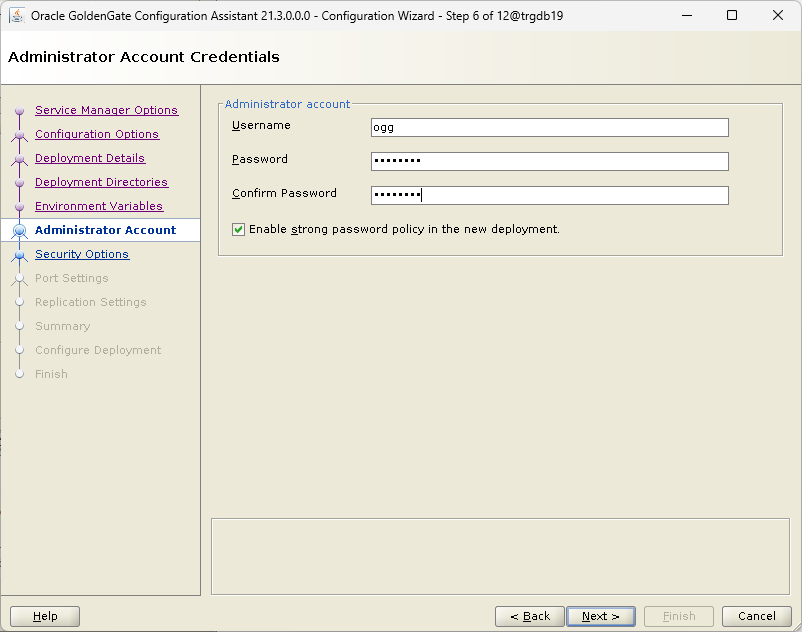Focus the Password field

click(x=549, y=161)
